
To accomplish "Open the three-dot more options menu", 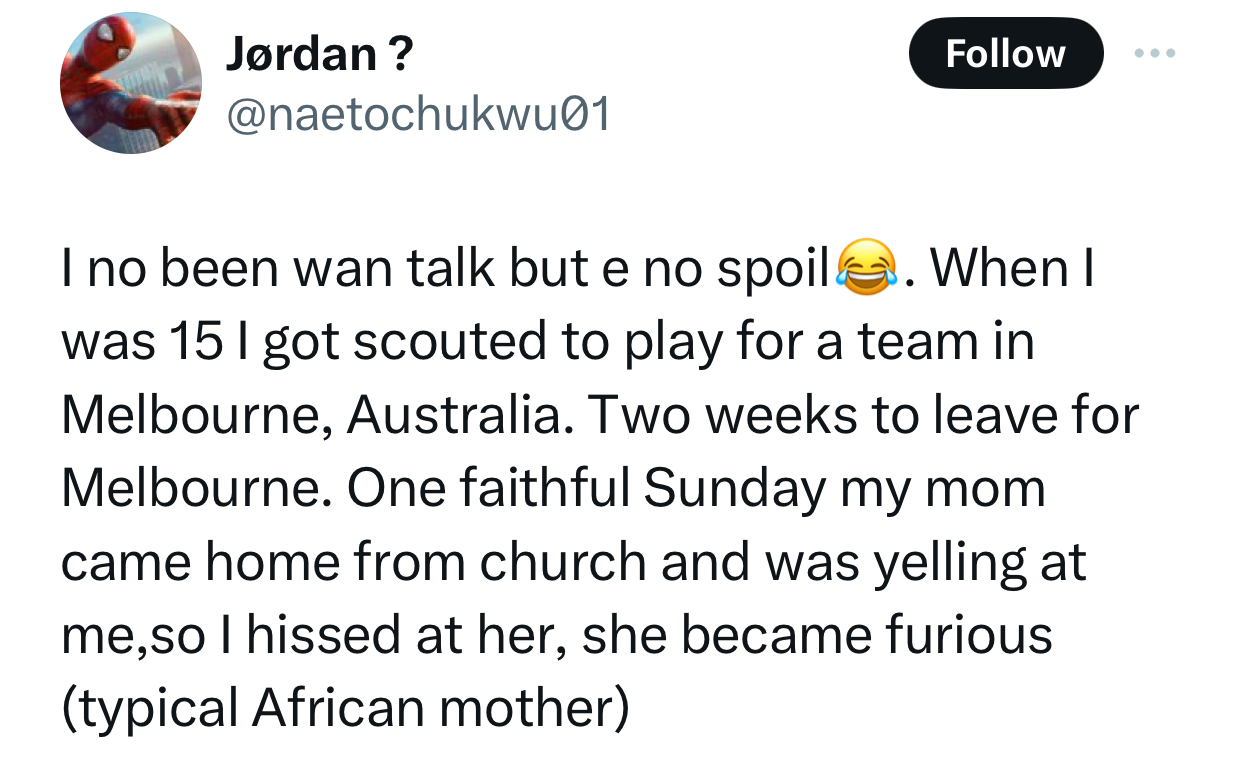I will click(x=1154, y=53).
